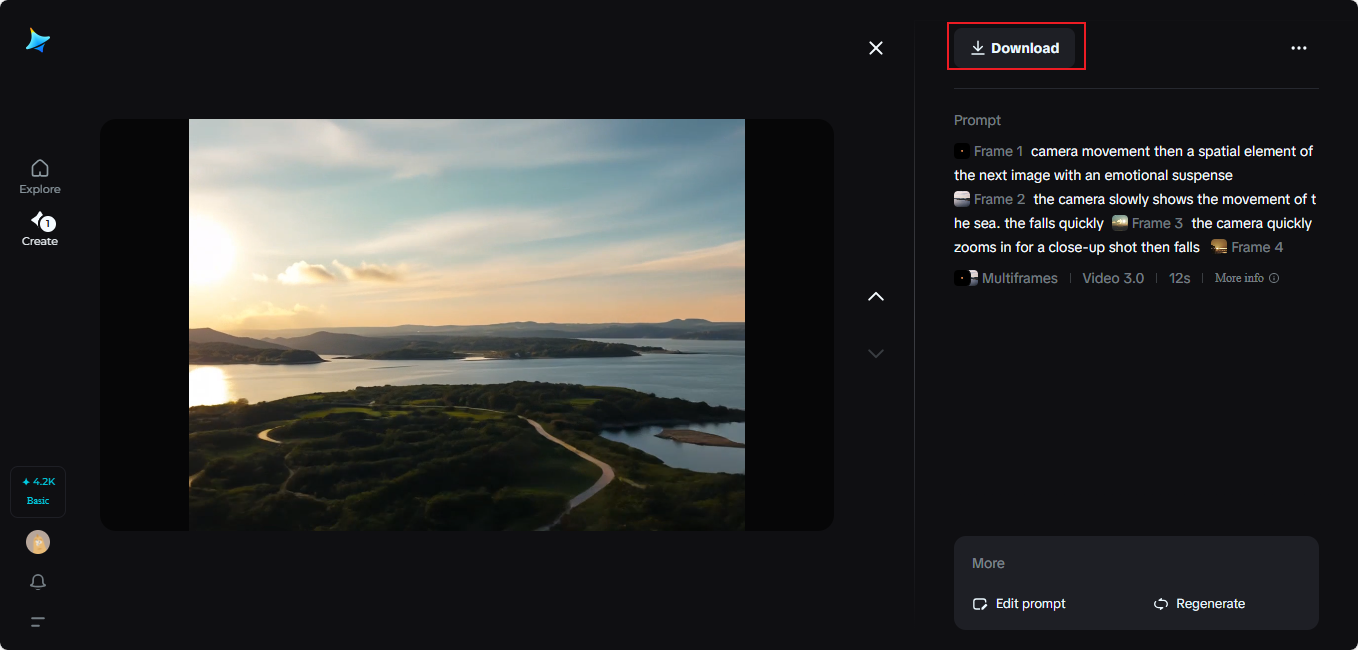This screenshot has width=1358, height=650.
Task: Regenerate the video
Action: pyautogui.click(x=1199, y=603)
